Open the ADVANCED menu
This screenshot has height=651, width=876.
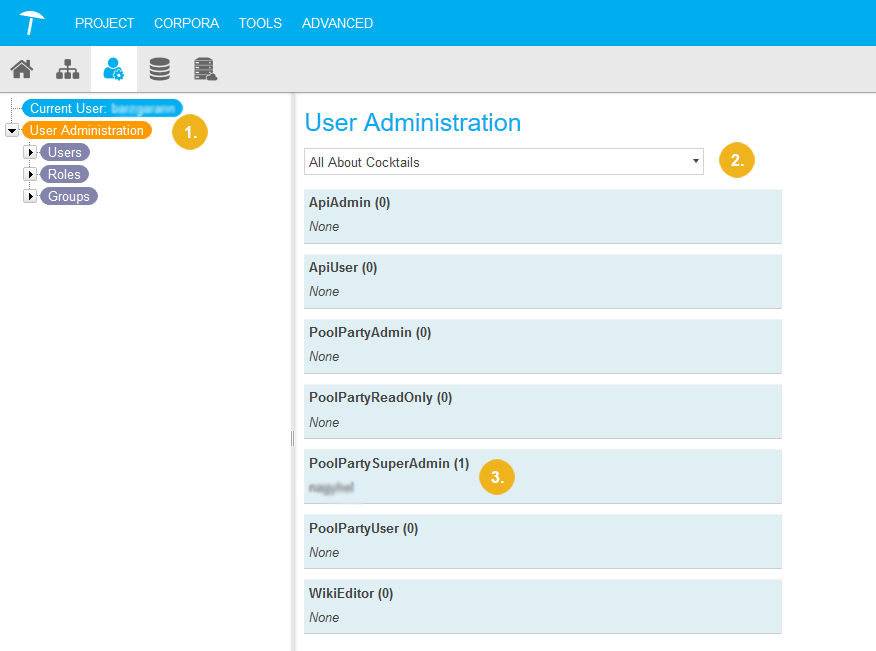coord(337,23)
